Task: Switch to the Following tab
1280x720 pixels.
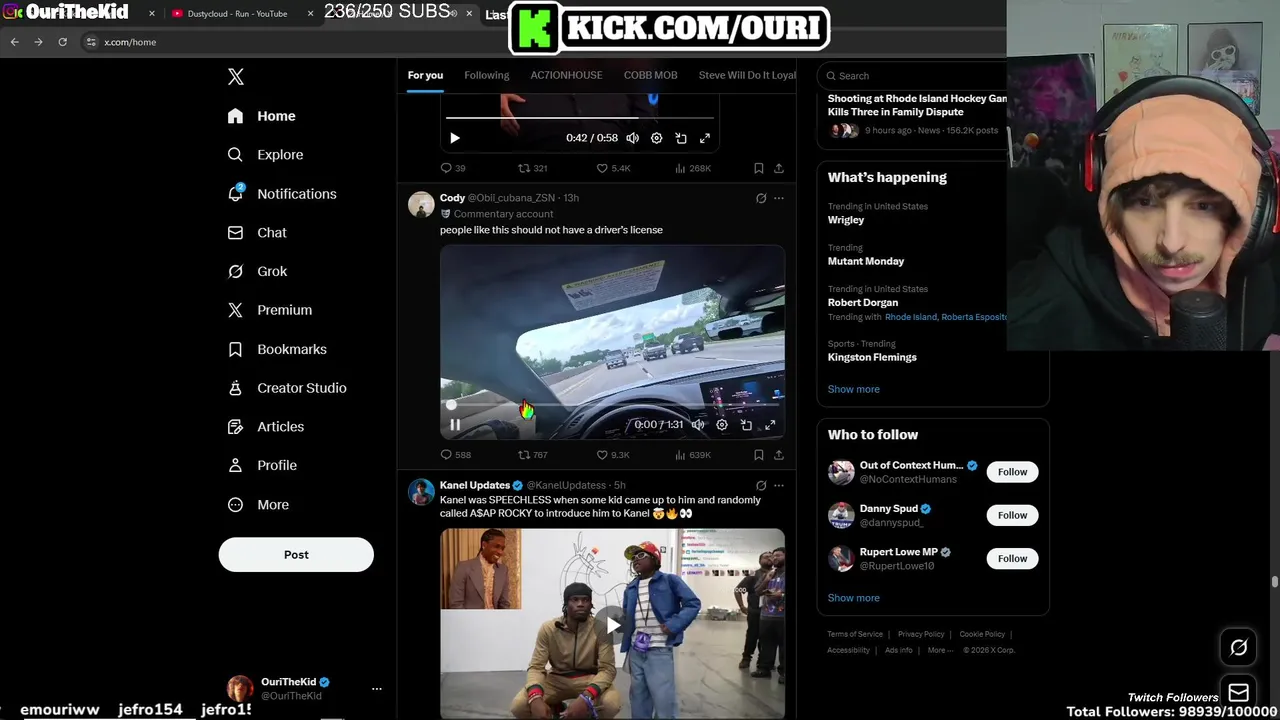Action: click(x=487, y=75)
